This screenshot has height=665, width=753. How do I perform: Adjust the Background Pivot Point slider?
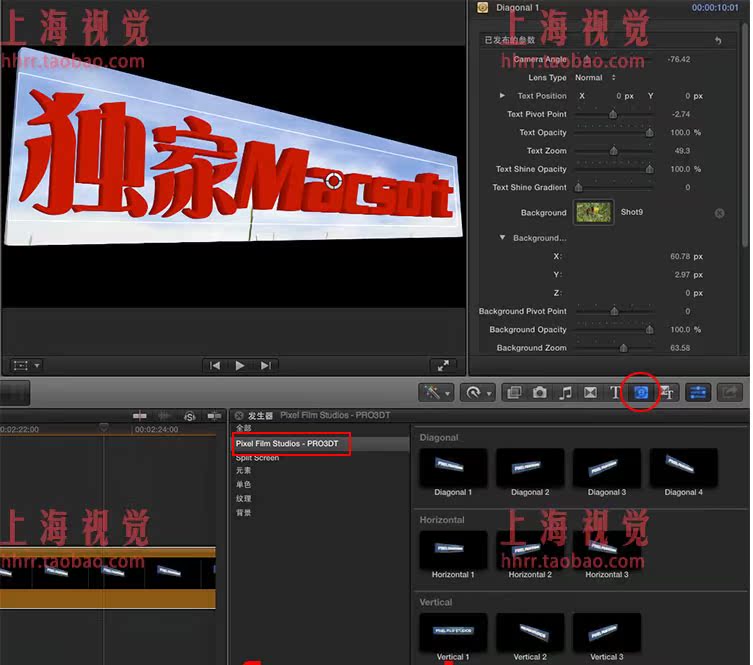point(614,311)
